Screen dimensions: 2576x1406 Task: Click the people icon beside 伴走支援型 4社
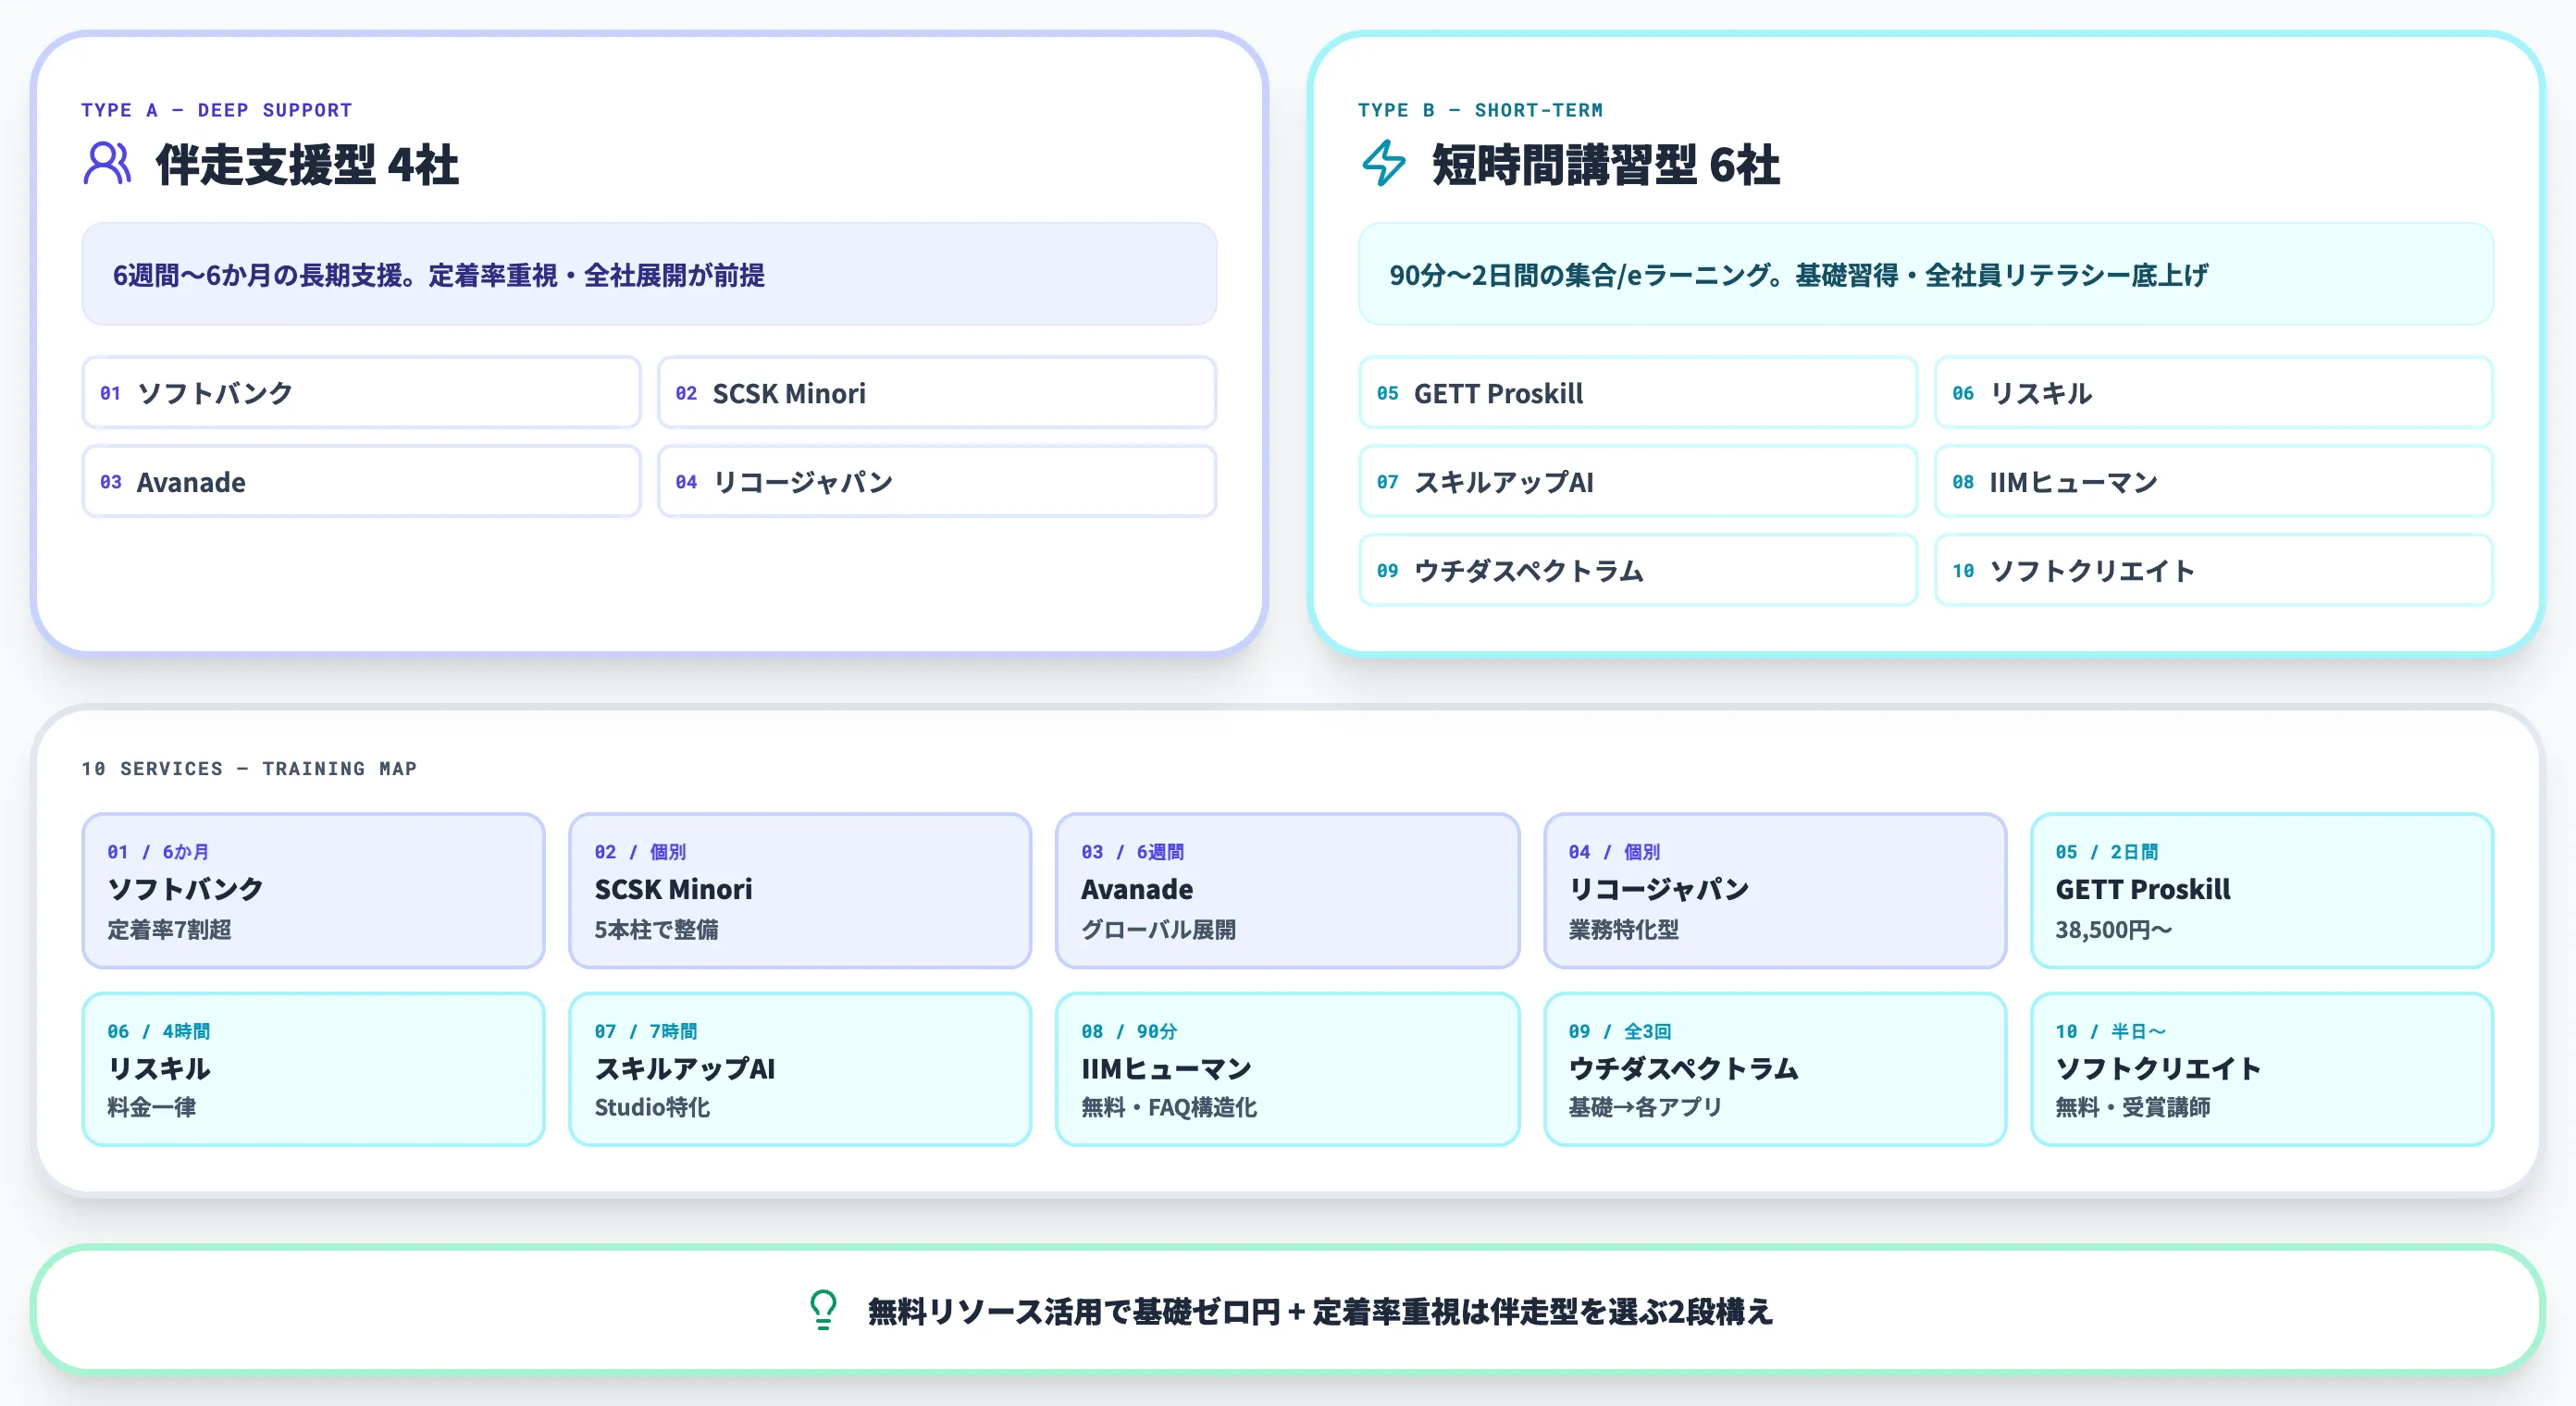point(107,163)
